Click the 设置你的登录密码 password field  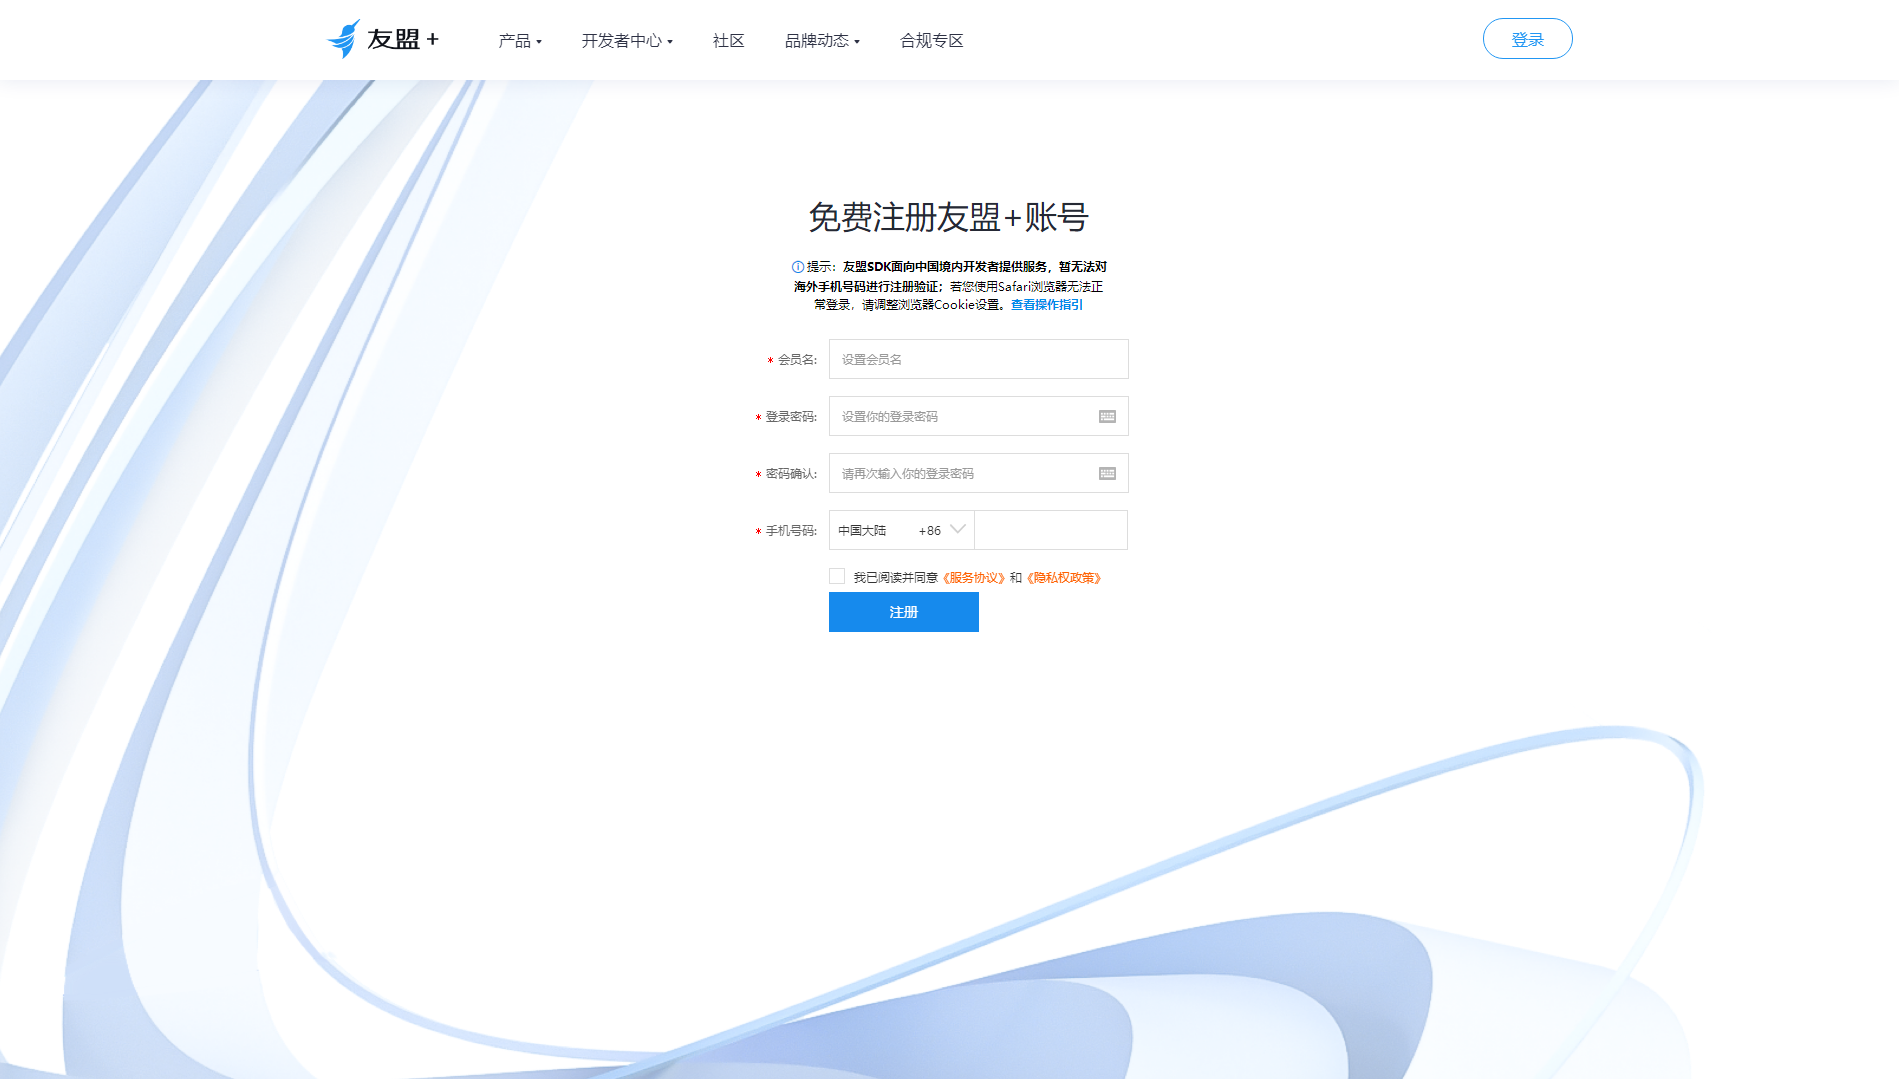point(960,416)
